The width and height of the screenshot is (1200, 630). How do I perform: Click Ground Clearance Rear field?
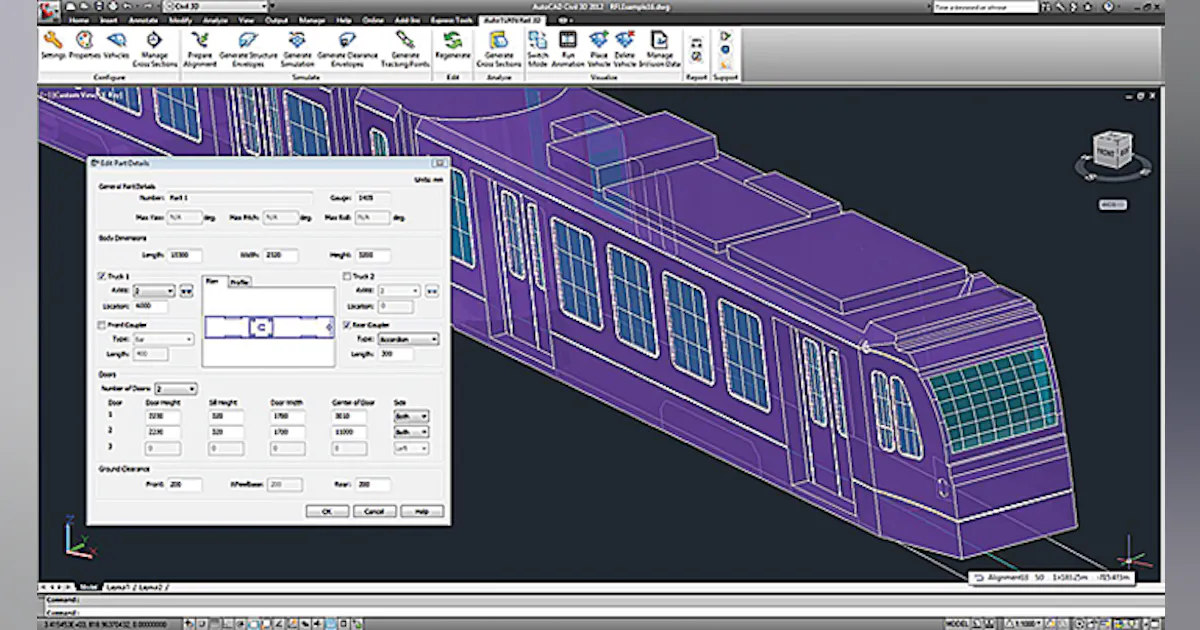[373, 484]
